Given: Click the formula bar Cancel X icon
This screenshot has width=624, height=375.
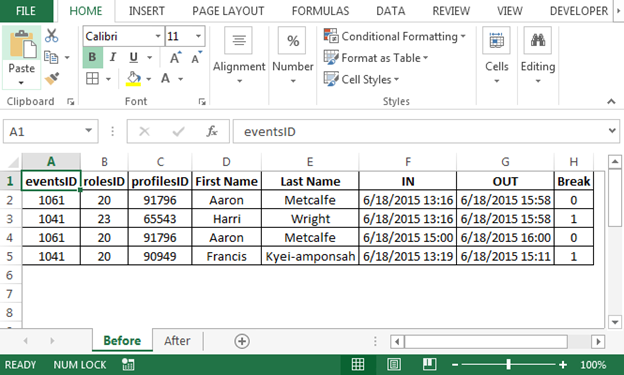Looking at the screenshot, I should coord(144,131).
